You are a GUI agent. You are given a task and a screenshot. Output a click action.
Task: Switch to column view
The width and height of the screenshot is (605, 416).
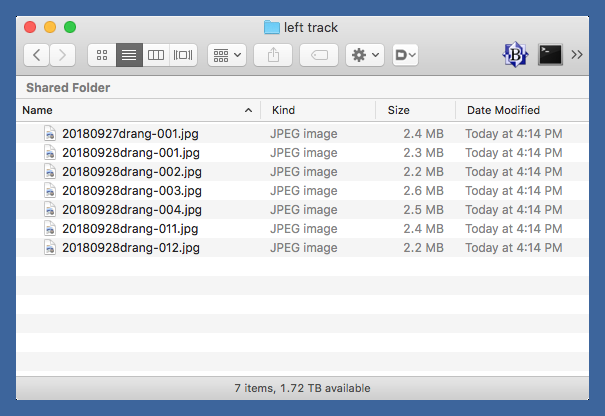tap(155, 56)
